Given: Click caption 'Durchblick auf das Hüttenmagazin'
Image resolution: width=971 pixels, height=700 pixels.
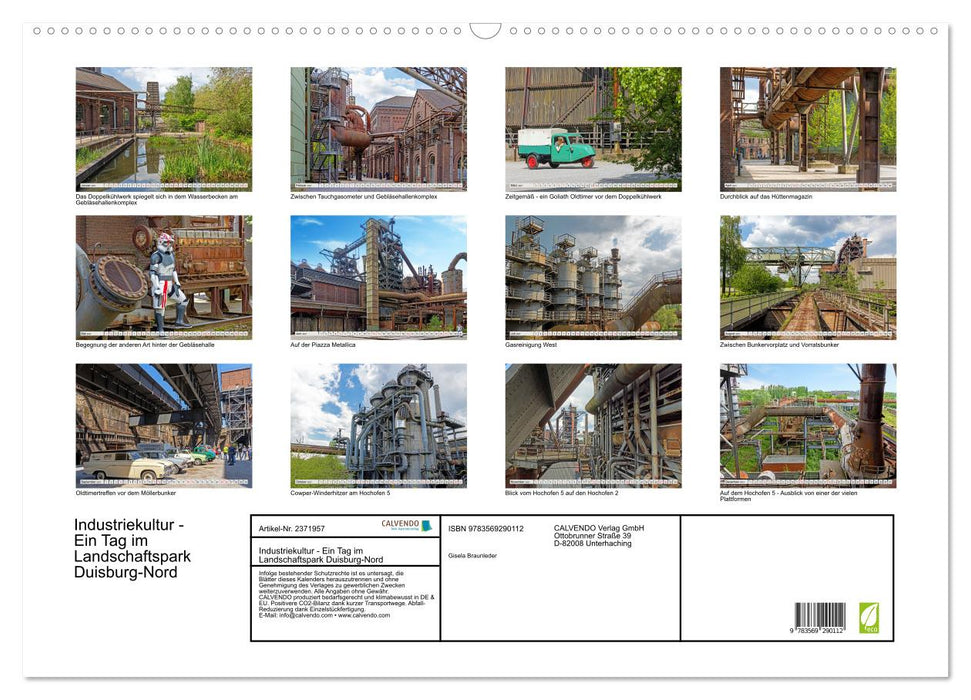Looking at the screenshot, I should coord(766,196).
